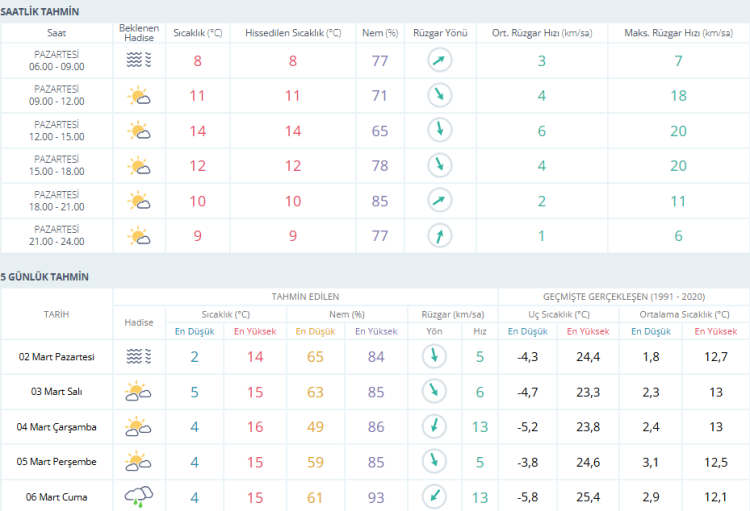Select the Hissedilen Sıcaklık (°C) column header

tap(293, 33)
